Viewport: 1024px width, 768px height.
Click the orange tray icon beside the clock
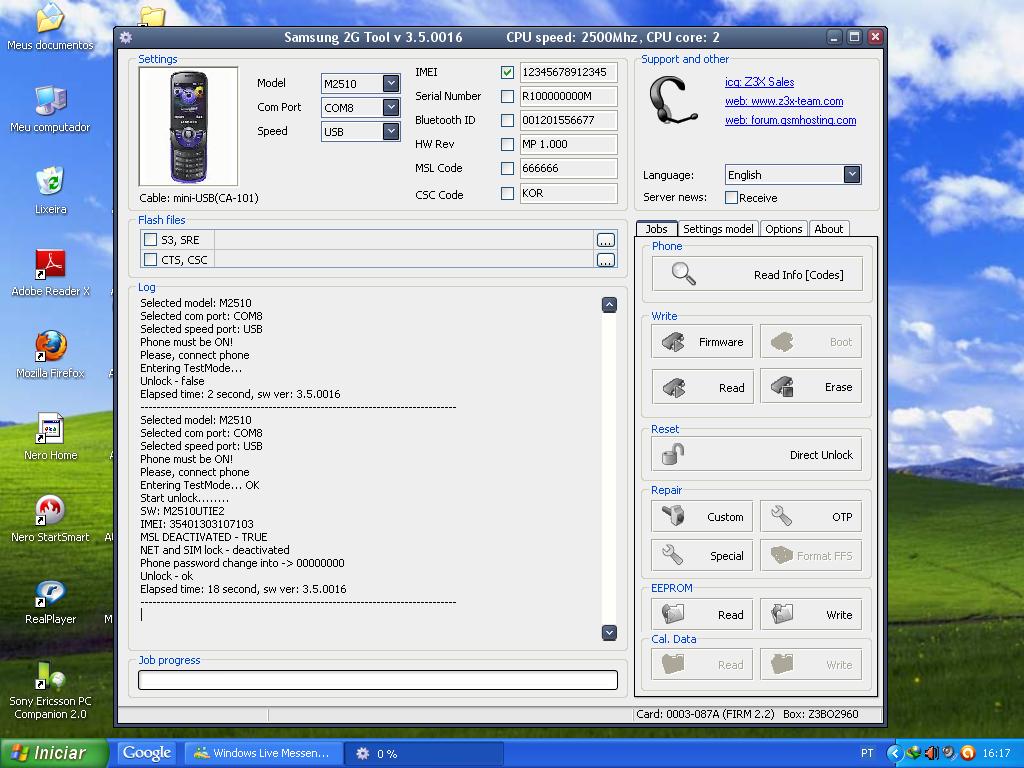pos(968,753)
